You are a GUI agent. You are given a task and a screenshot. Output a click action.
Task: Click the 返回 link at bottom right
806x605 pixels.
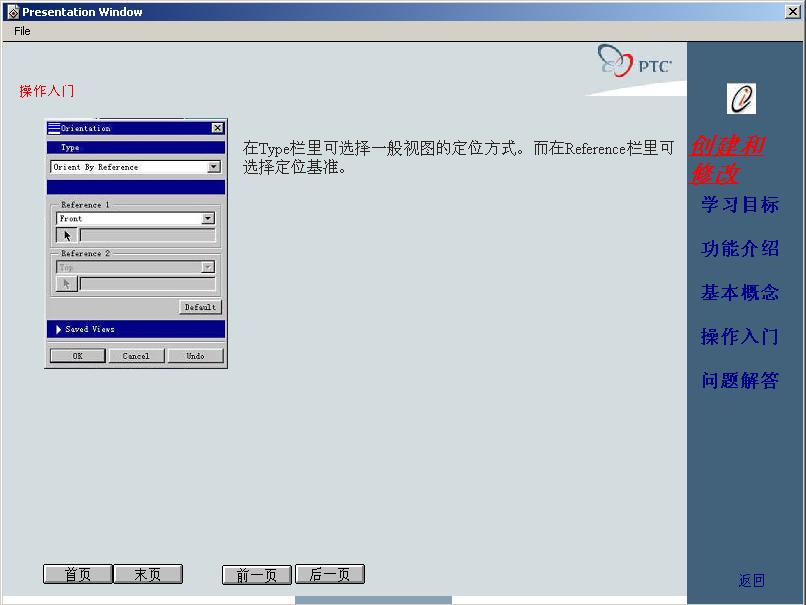click(x=752, y=580)
